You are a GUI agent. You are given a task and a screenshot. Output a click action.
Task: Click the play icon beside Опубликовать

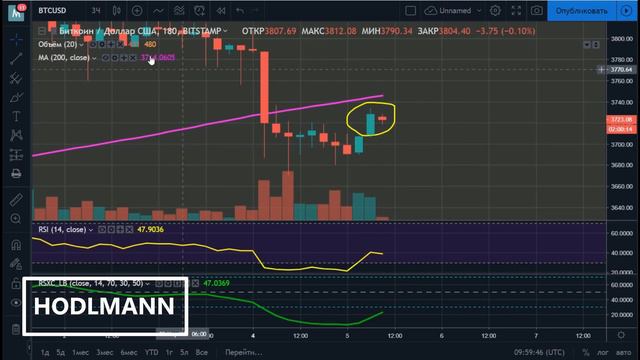(626, 11)
